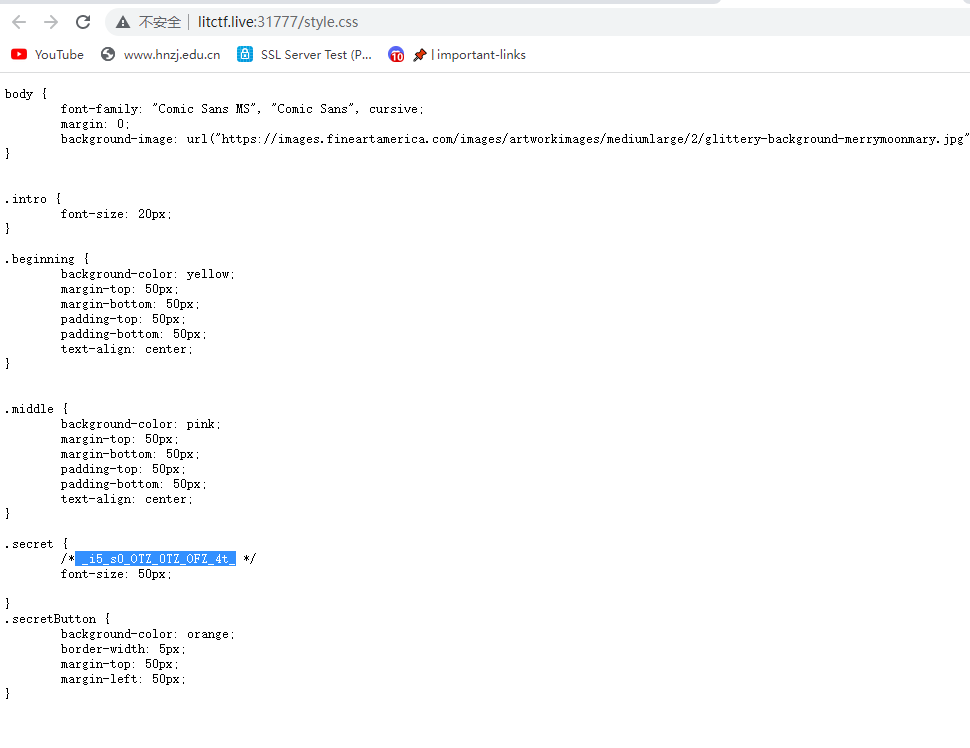Click the globe icon for hnzj.edu.cn bookmark
This screenshot has width=970, height=748.
[108, 54]
